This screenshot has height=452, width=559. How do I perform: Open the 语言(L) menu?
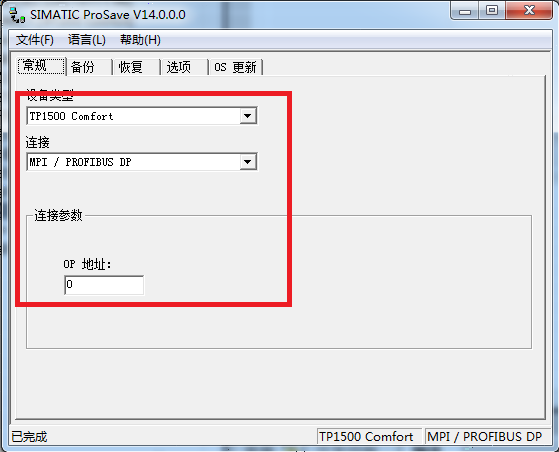click(x=87, y=40)
